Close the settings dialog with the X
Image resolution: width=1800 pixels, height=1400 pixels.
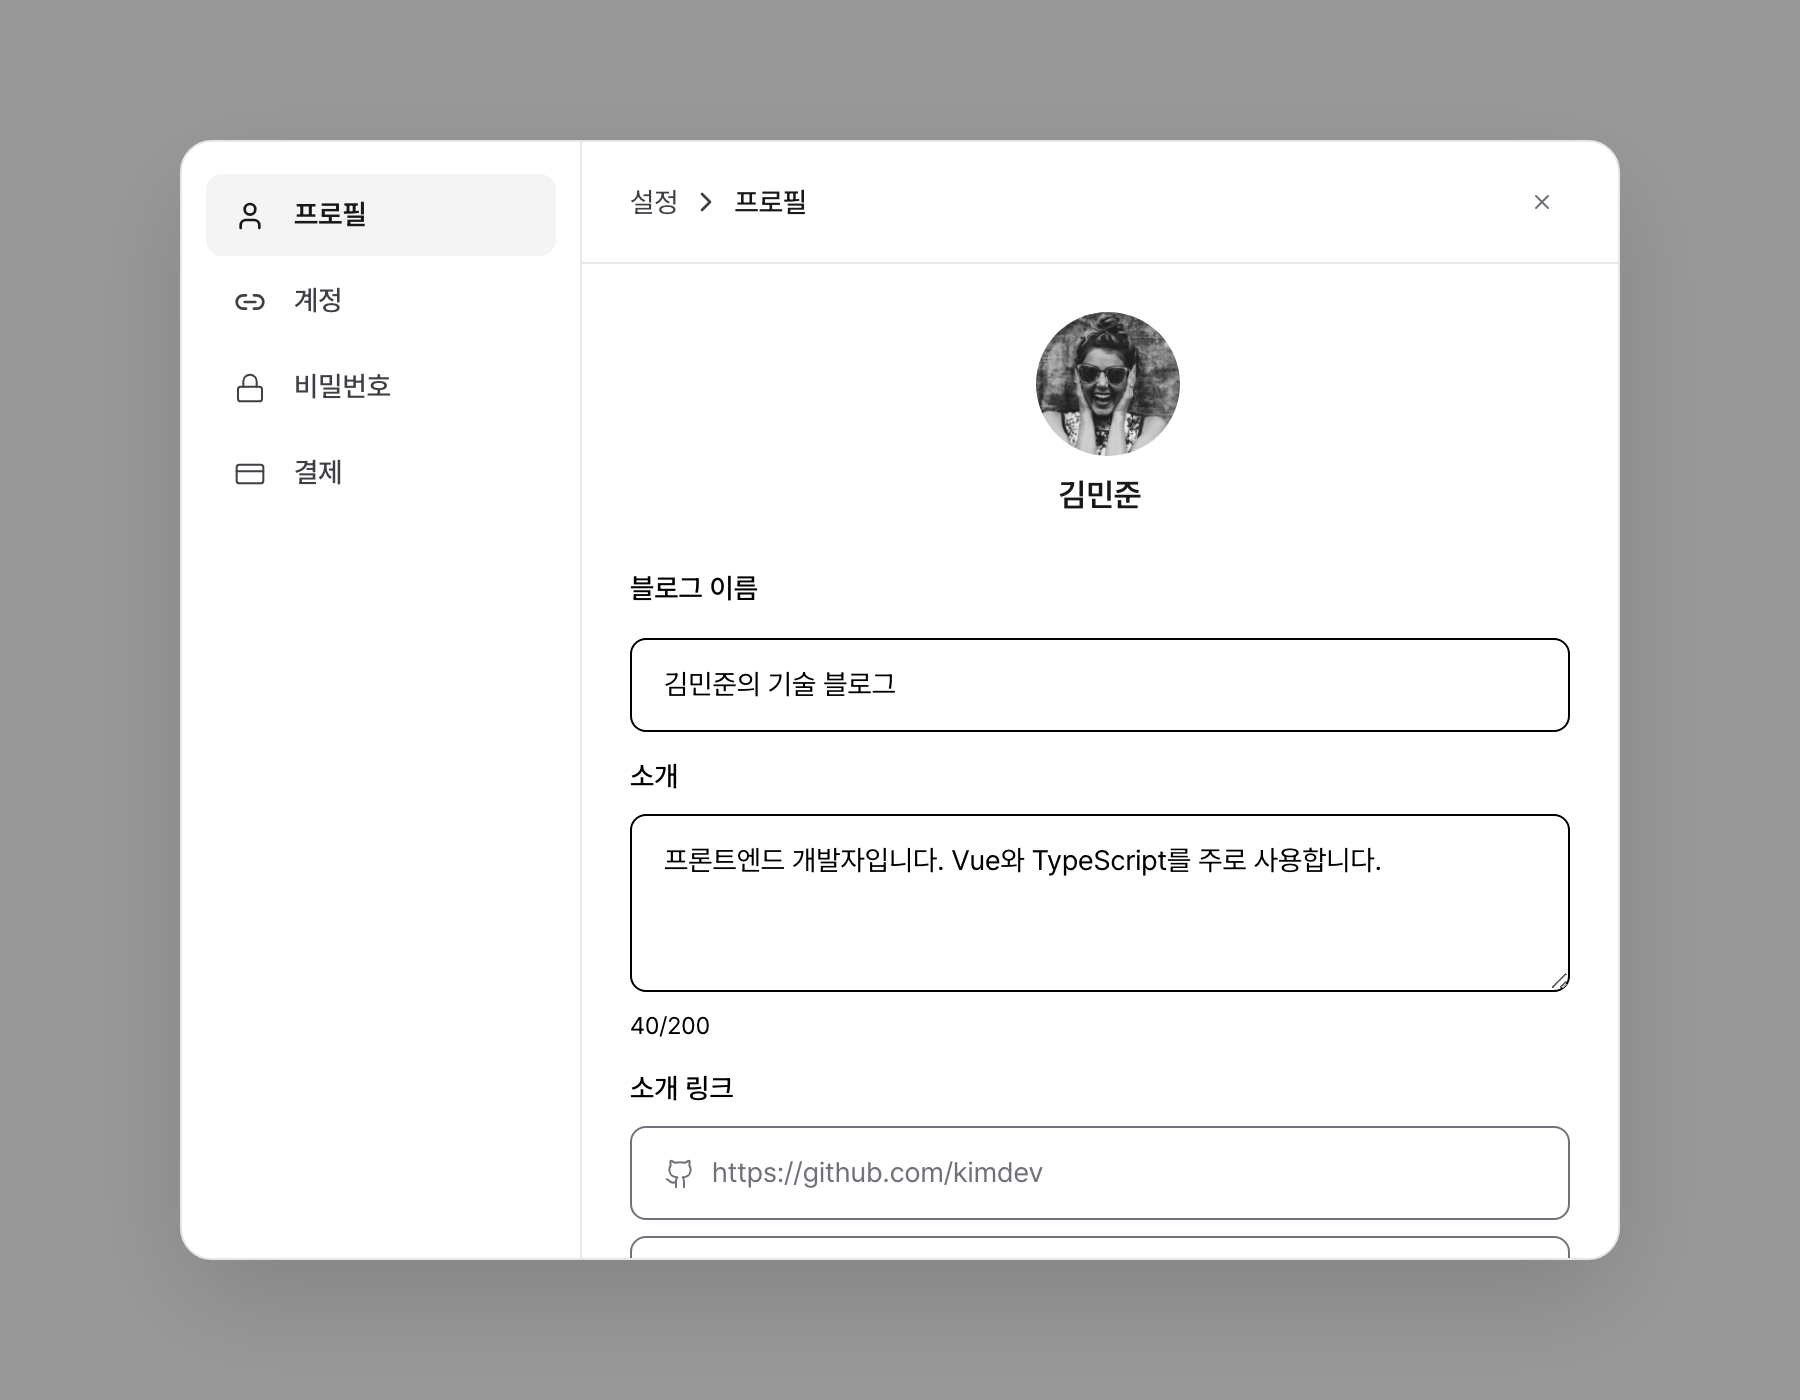click(1542, 202)
